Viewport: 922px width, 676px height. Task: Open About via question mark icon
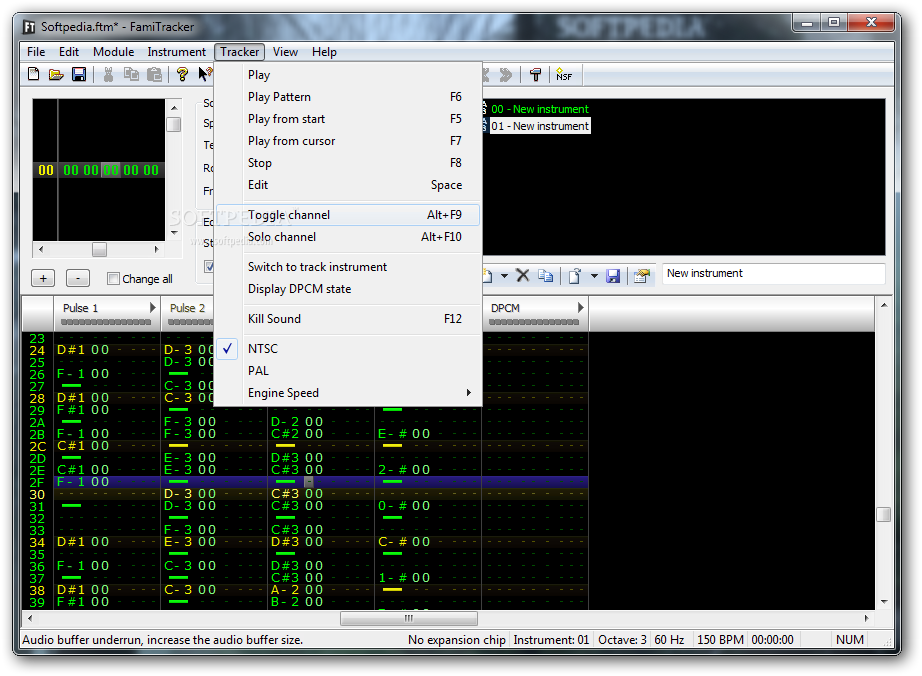[182, 75]
